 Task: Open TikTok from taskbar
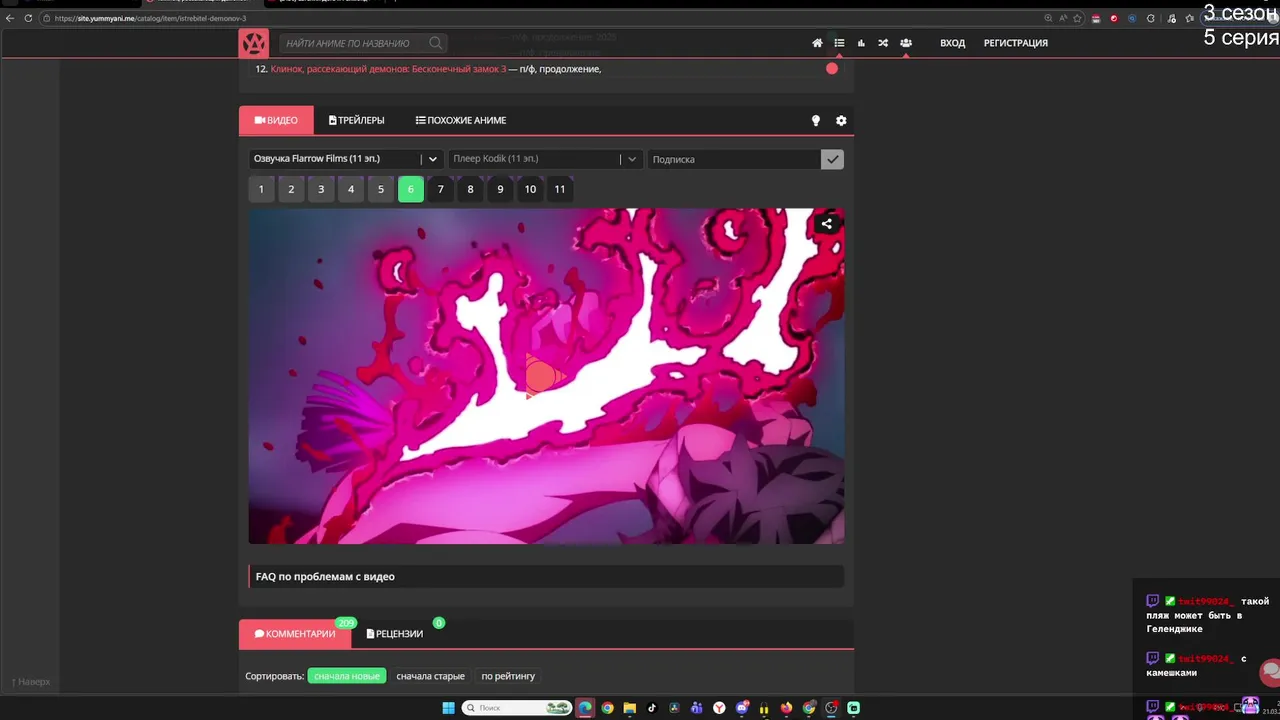[652, 708]
